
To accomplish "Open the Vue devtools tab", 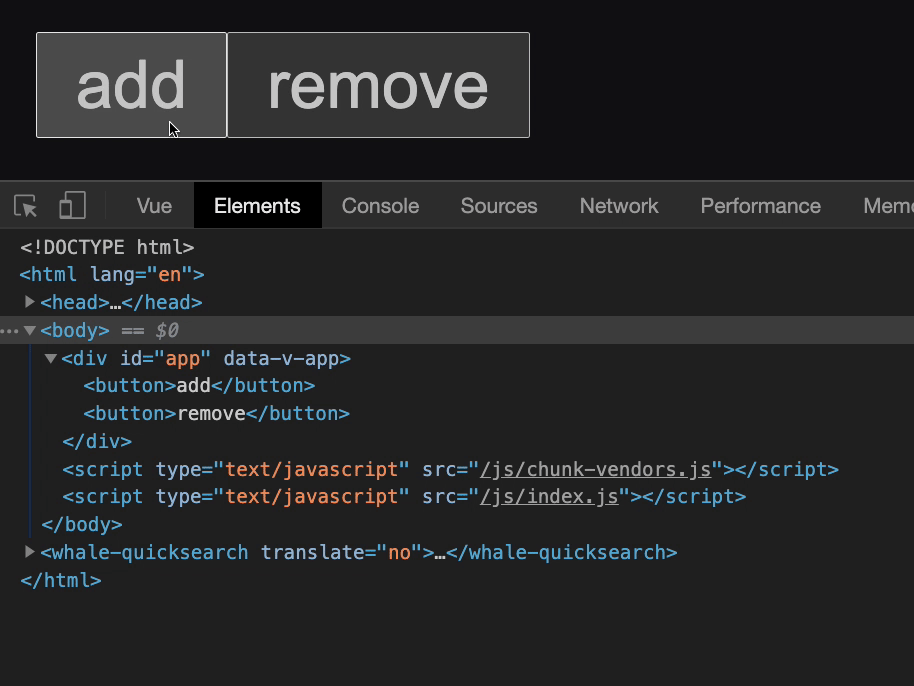I will pyautogui.click(x=154, y=206).
